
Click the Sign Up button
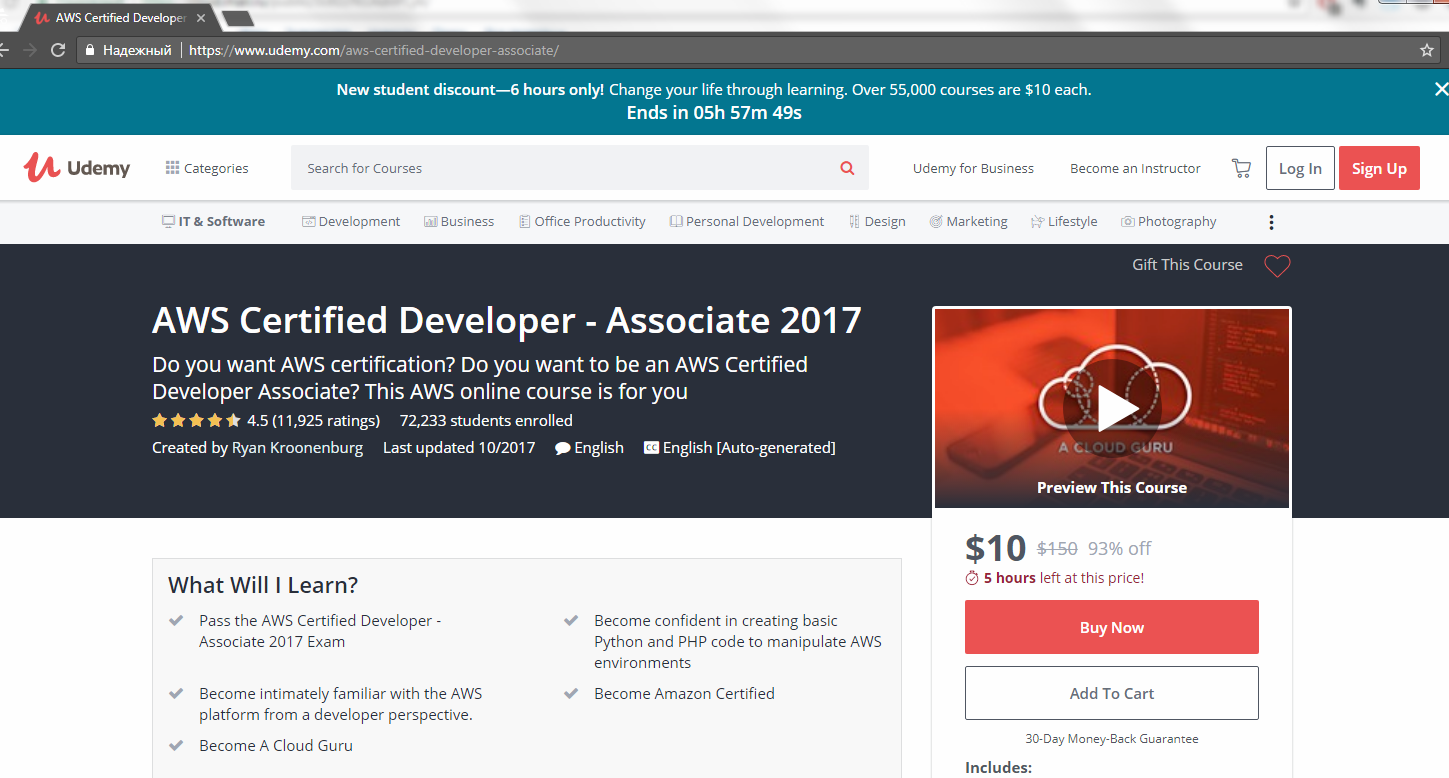(1379, 168)
